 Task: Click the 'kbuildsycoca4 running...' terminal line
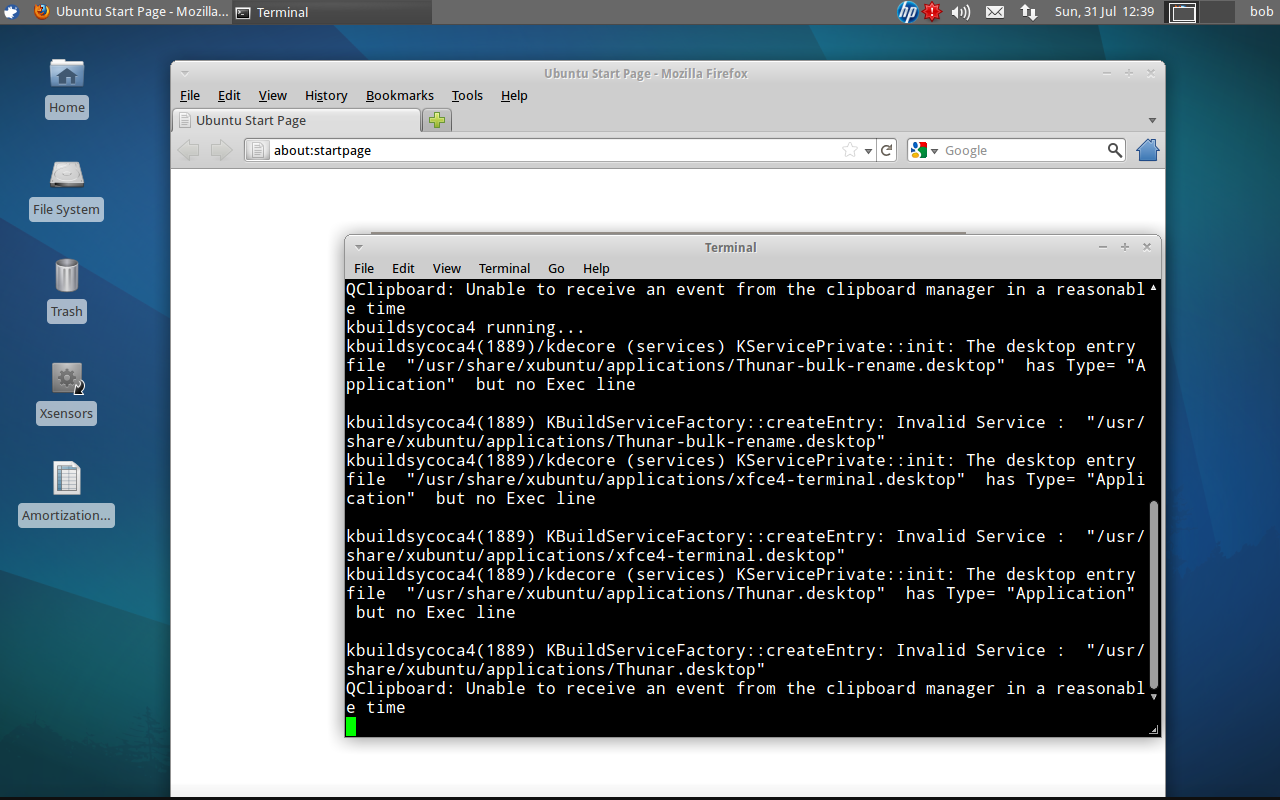click(465, 327)
